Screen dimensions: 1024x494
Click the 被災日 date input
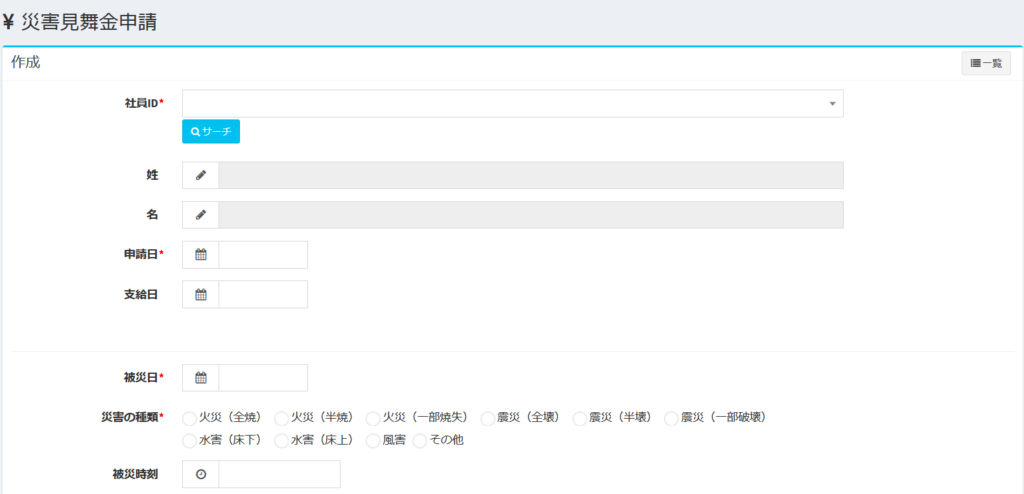[263, 378]
